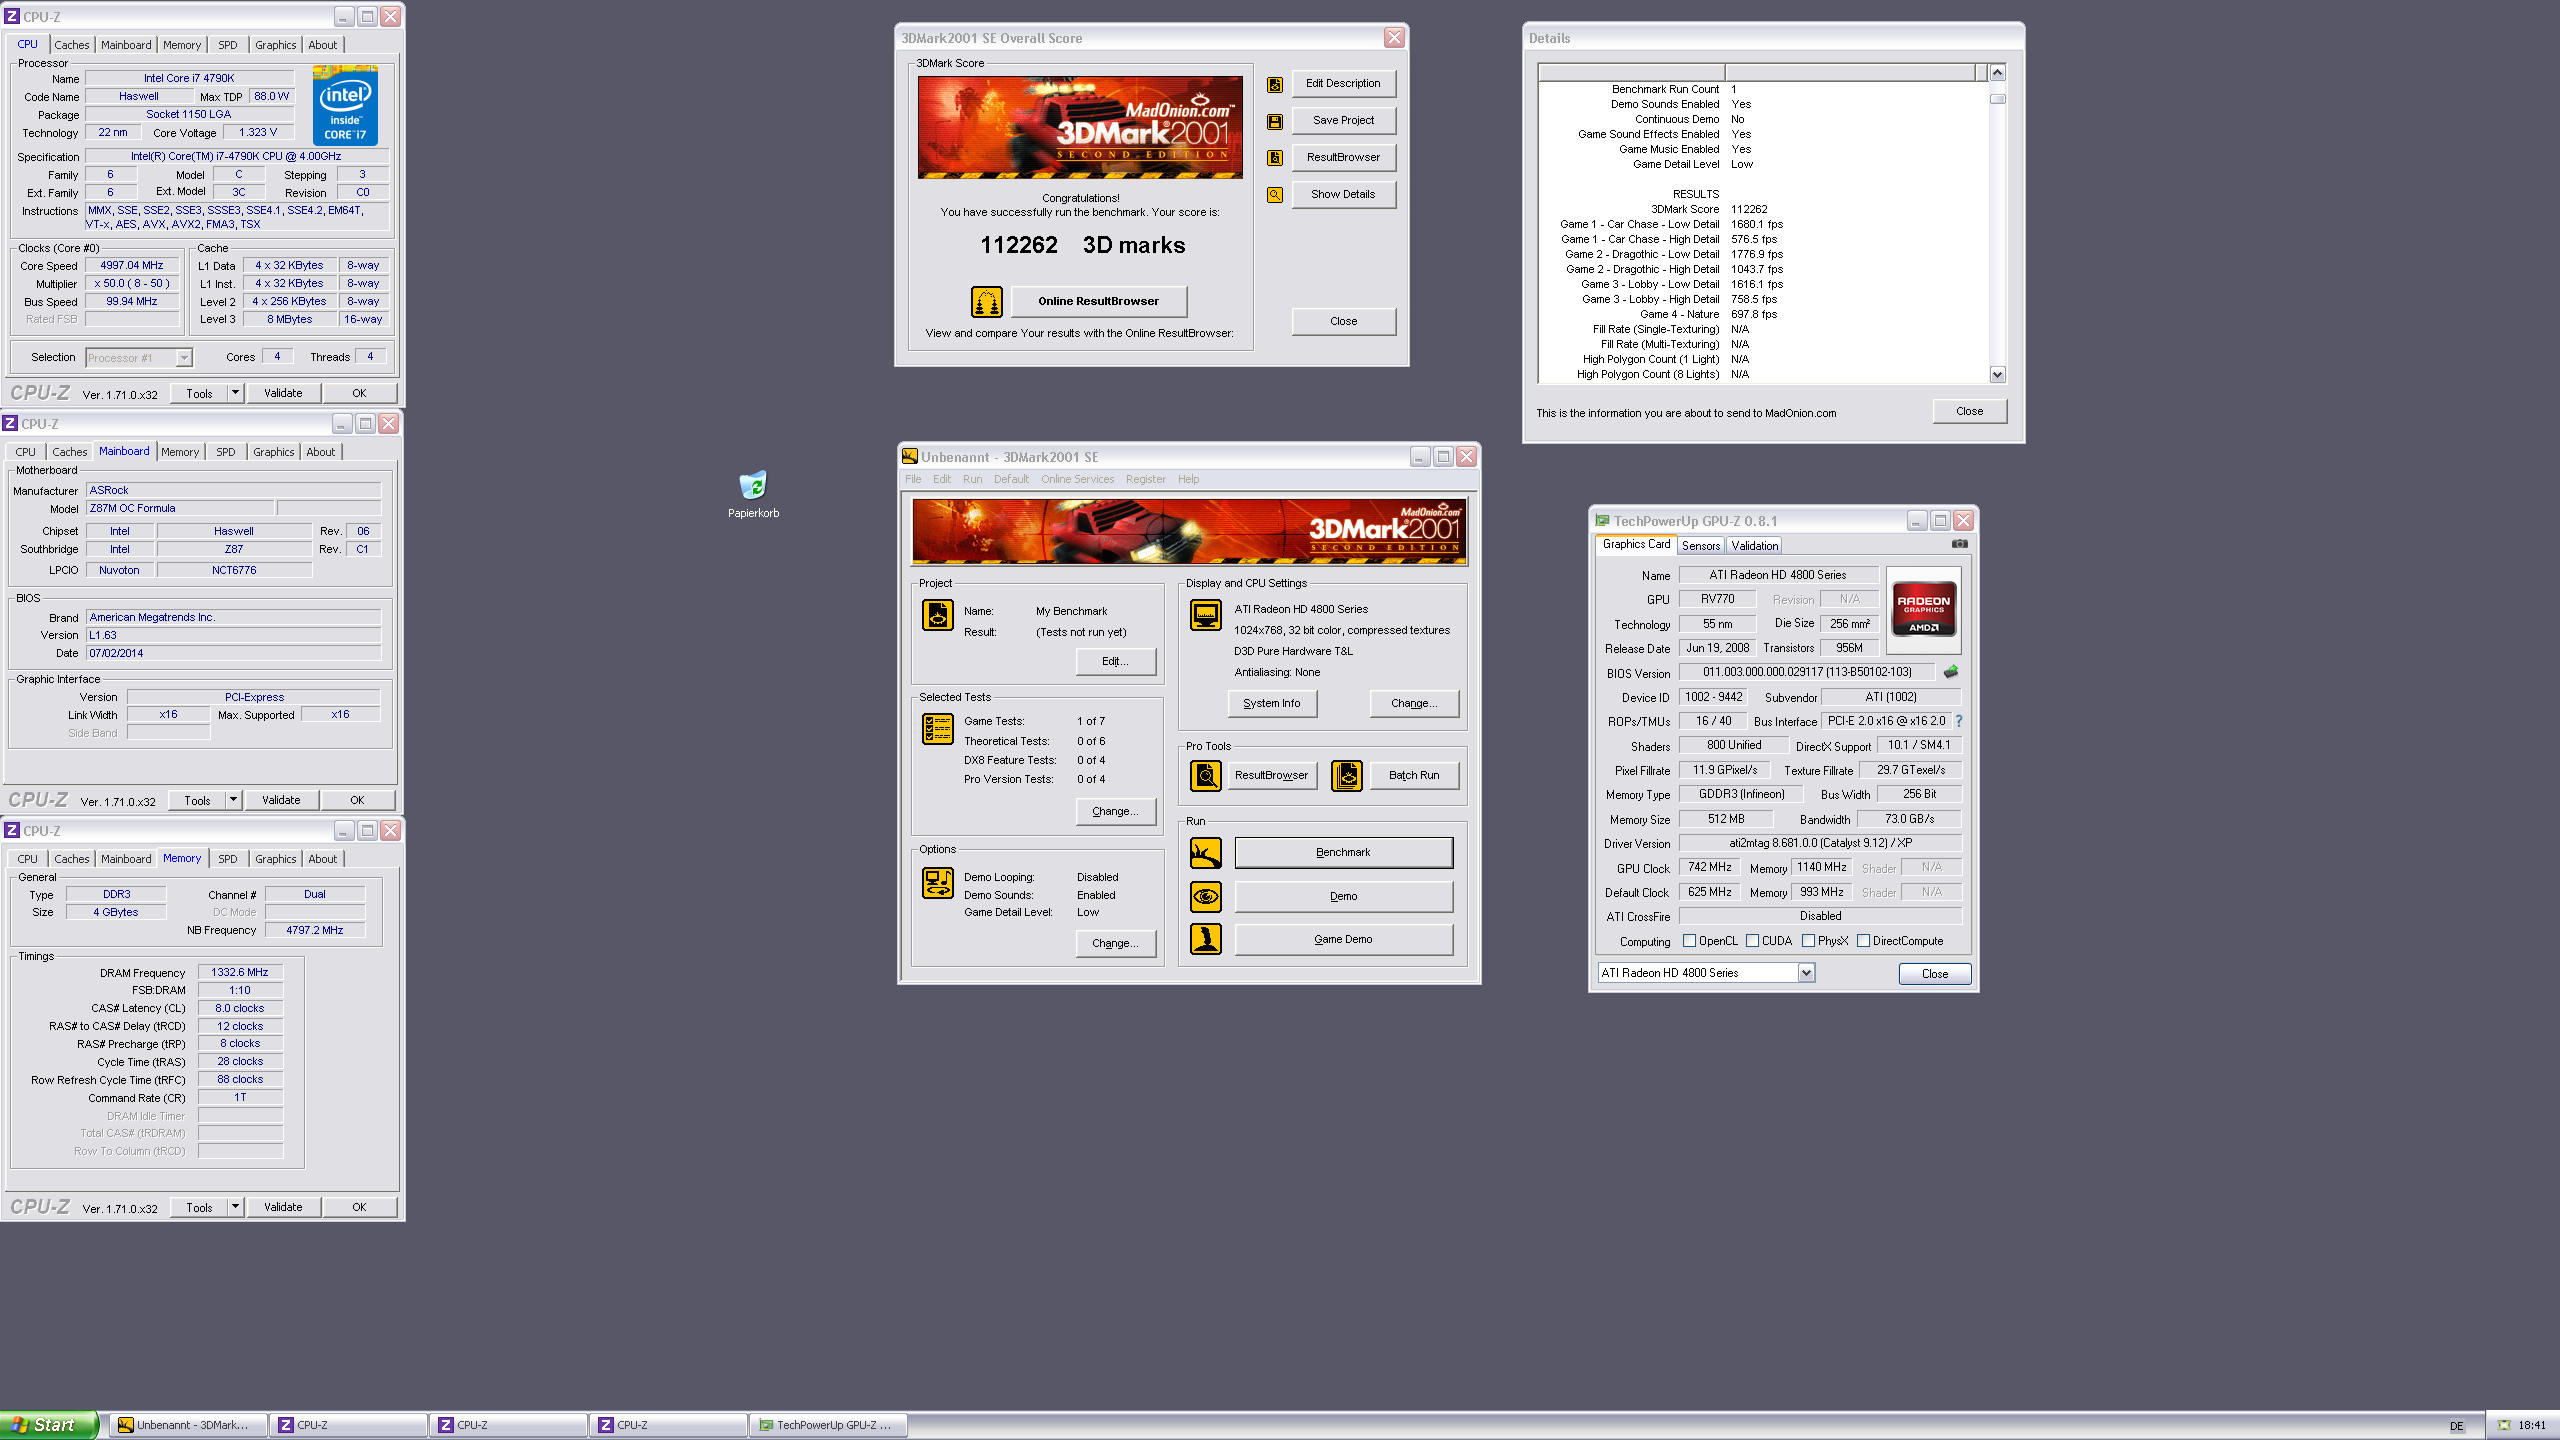Click the Radeon Graphics logo in GPU-Z
2560x1440 pixels.
pos(1924,610)
